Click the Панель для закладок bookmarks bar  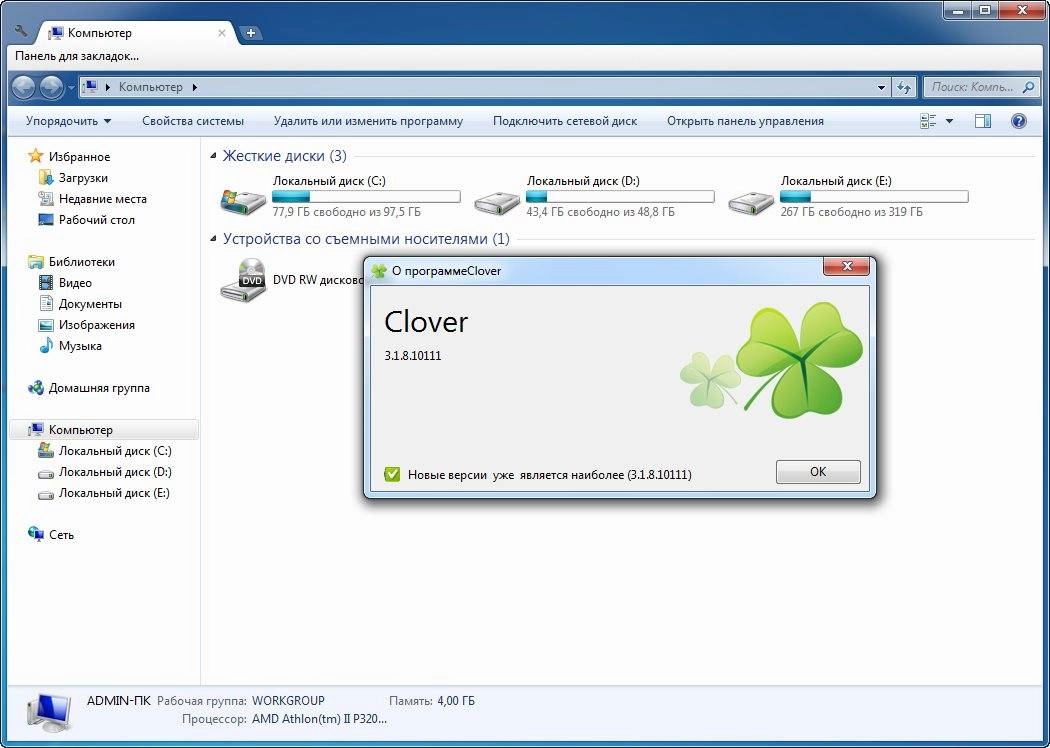coord(77,56)
